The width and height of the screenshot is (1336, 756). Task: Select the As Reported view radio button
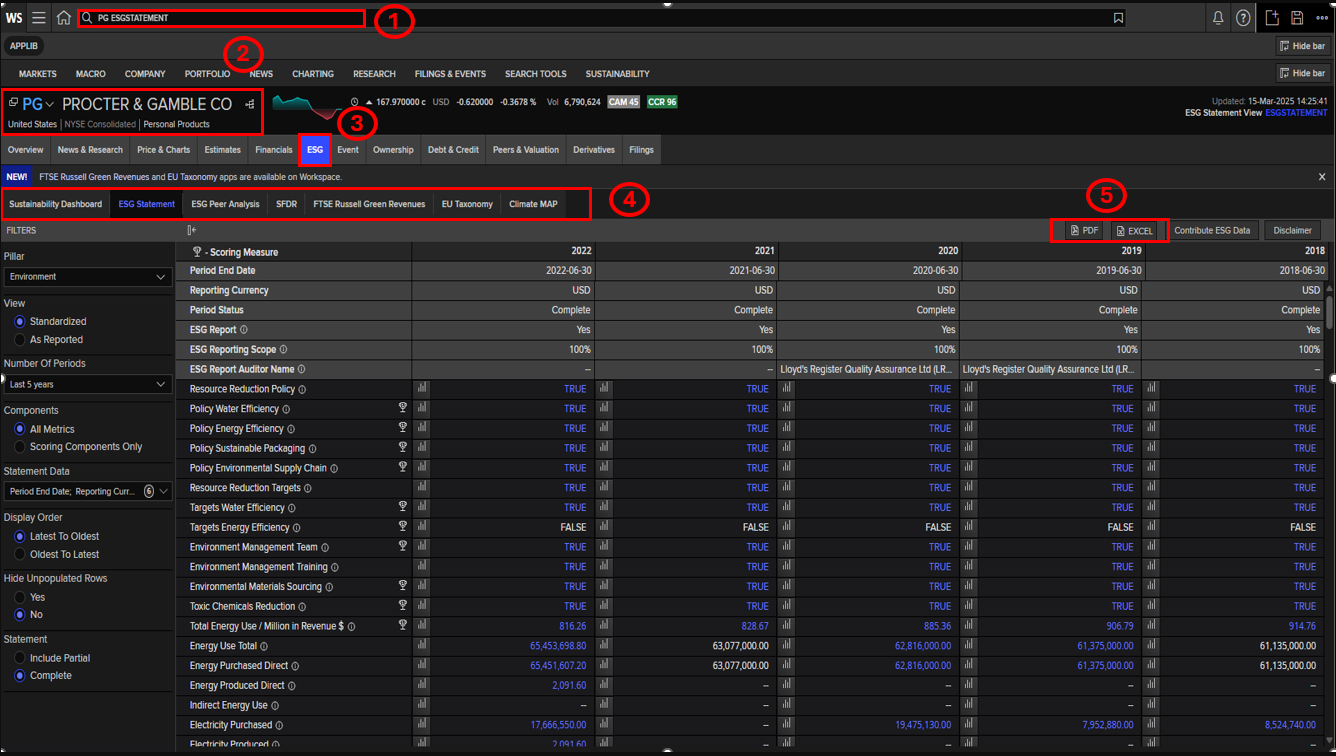coord(19,340)
